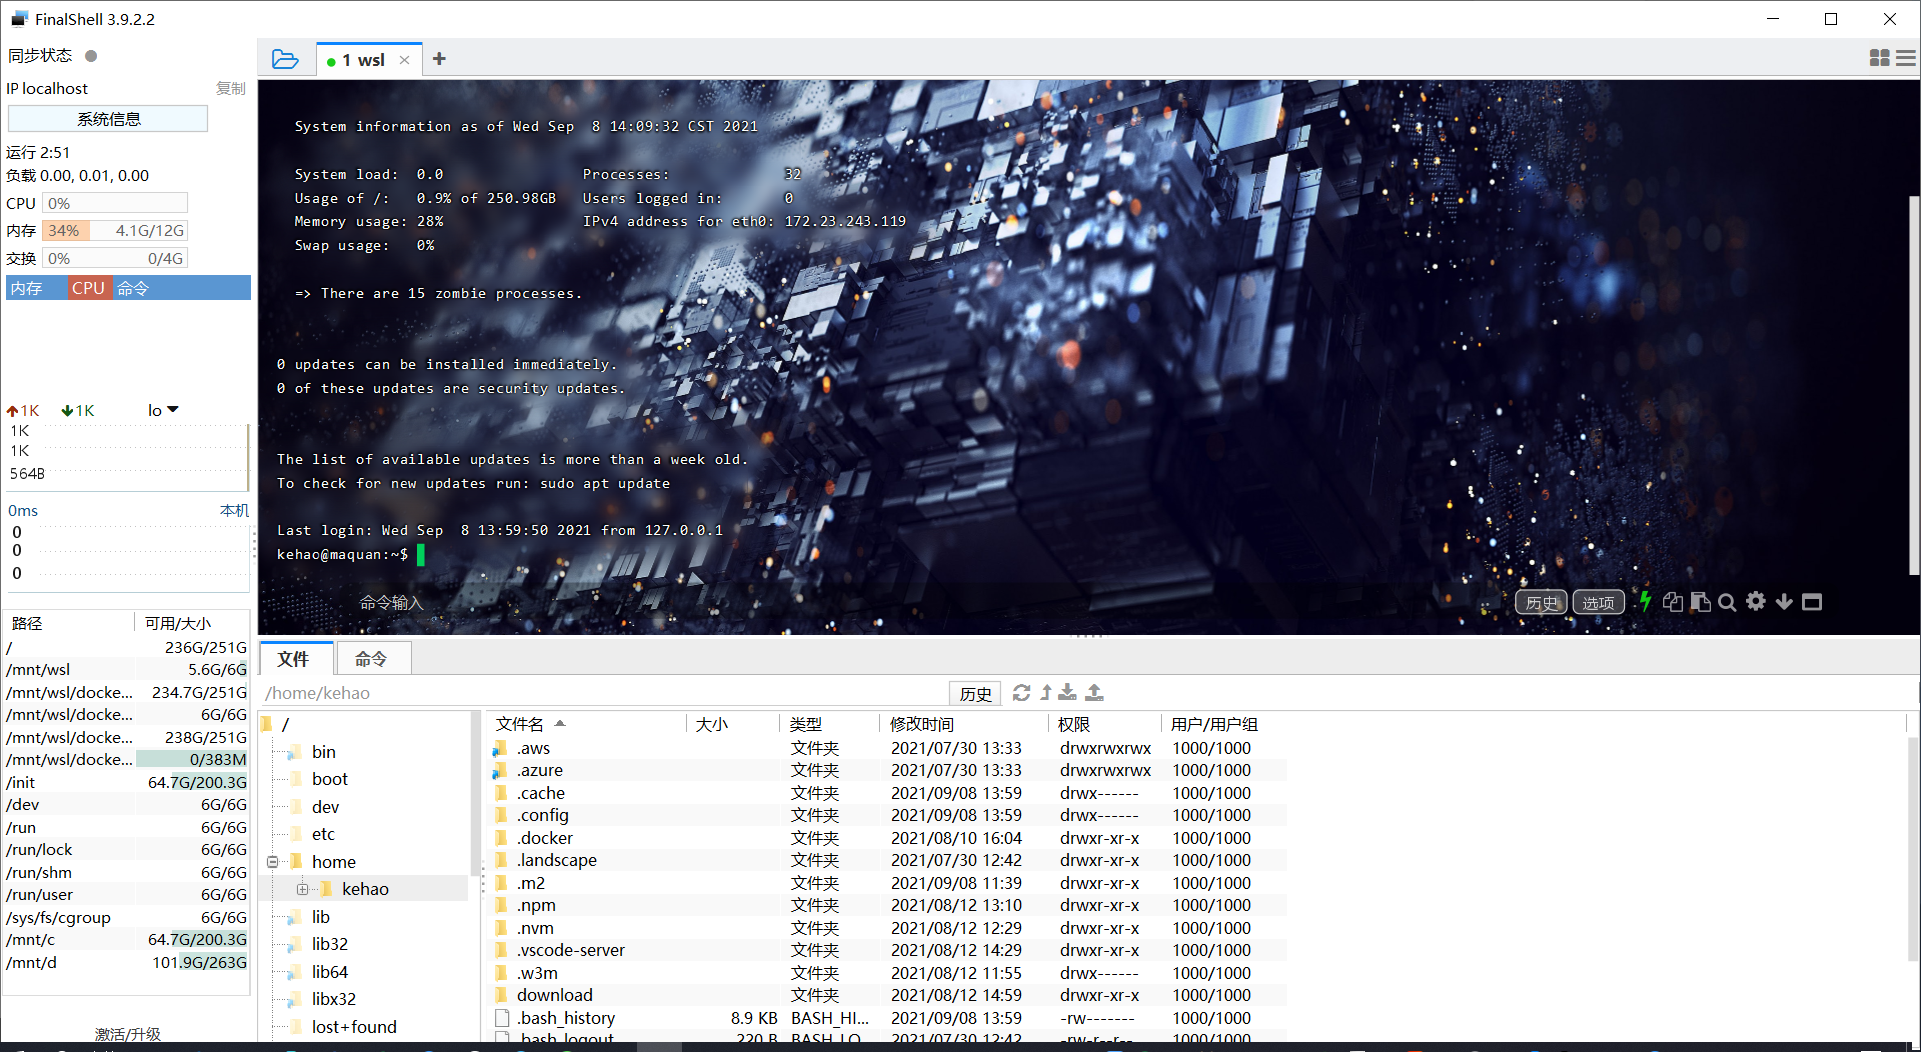The height and width of the screenshot is (1052, 1921).
Task: Click the /home/kehao path input field
Action: tap(600, 692)
